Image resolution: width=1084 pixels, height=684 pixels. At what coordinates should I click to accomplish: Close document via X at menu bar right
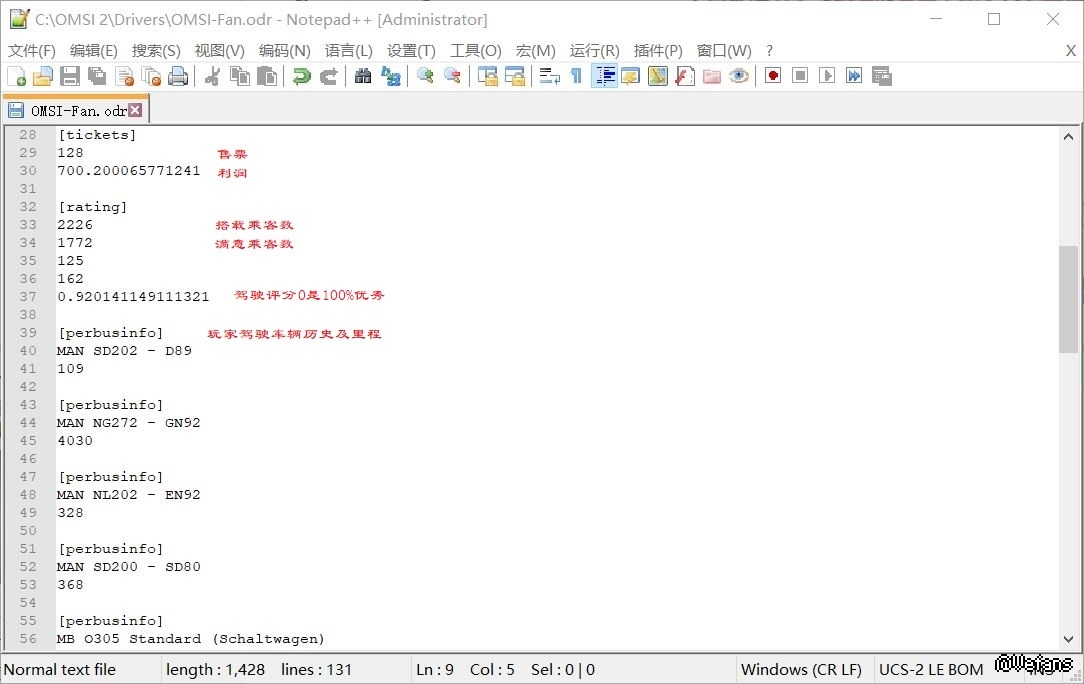pyautogui.click(x=1070, y=50)
